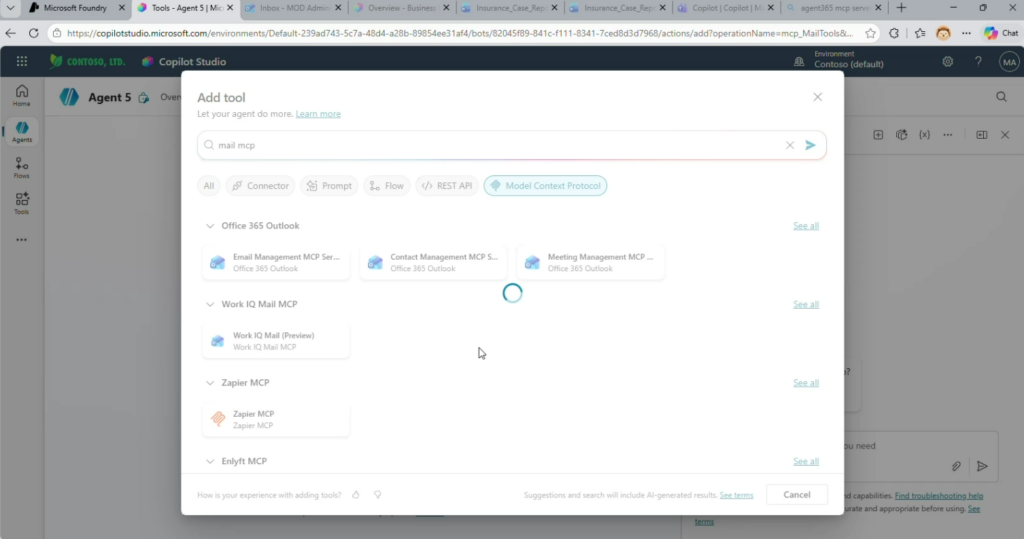Open Agents in left sidebar
Screen dimensions: 1024x539
[x=21, y=132]
